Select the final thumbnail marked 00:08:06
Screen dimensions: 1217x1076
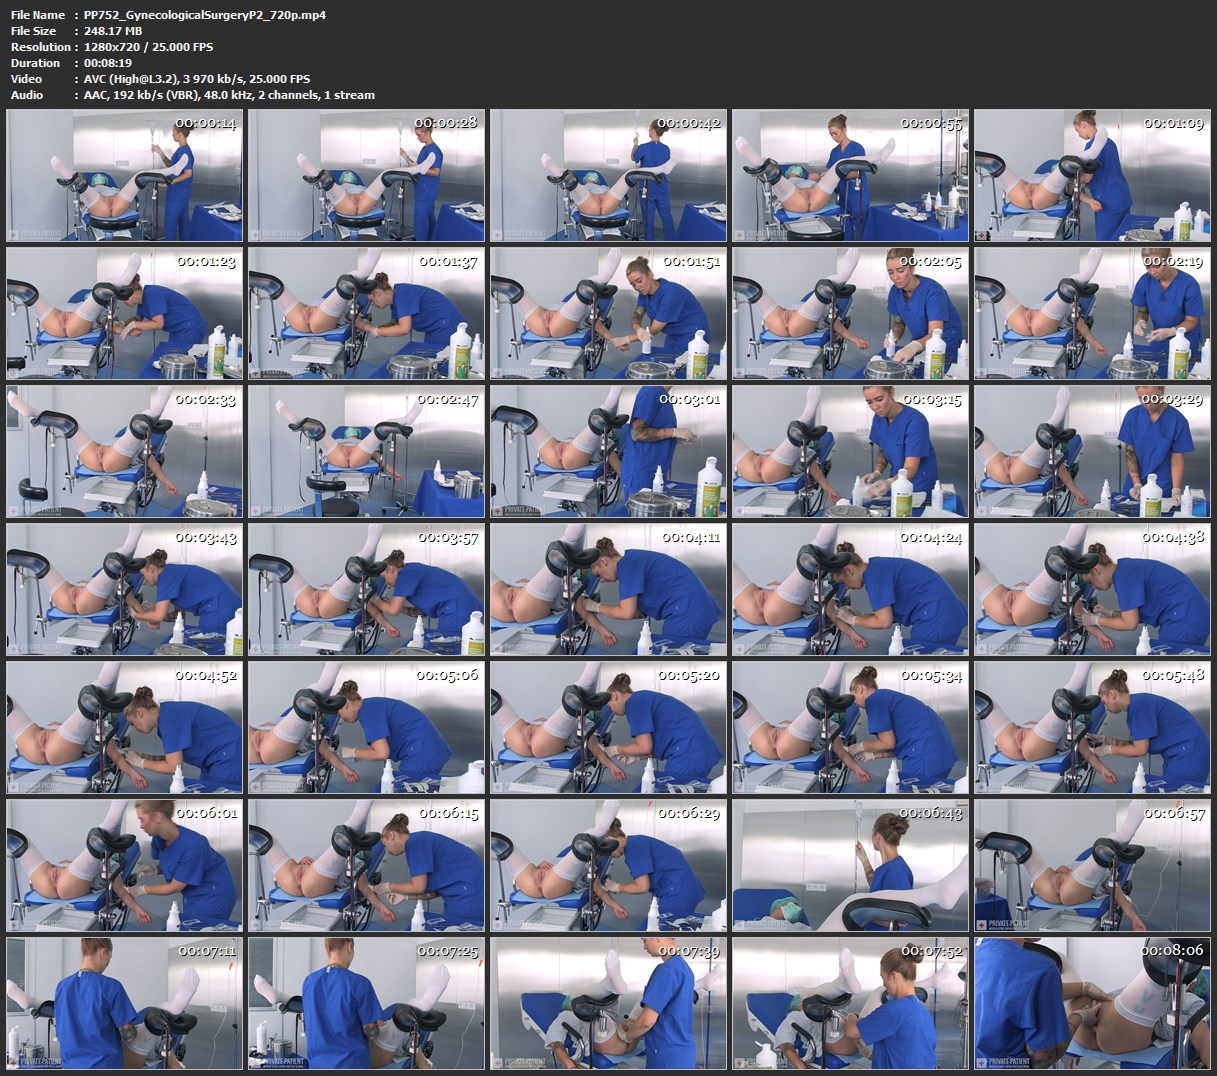1092,1003
